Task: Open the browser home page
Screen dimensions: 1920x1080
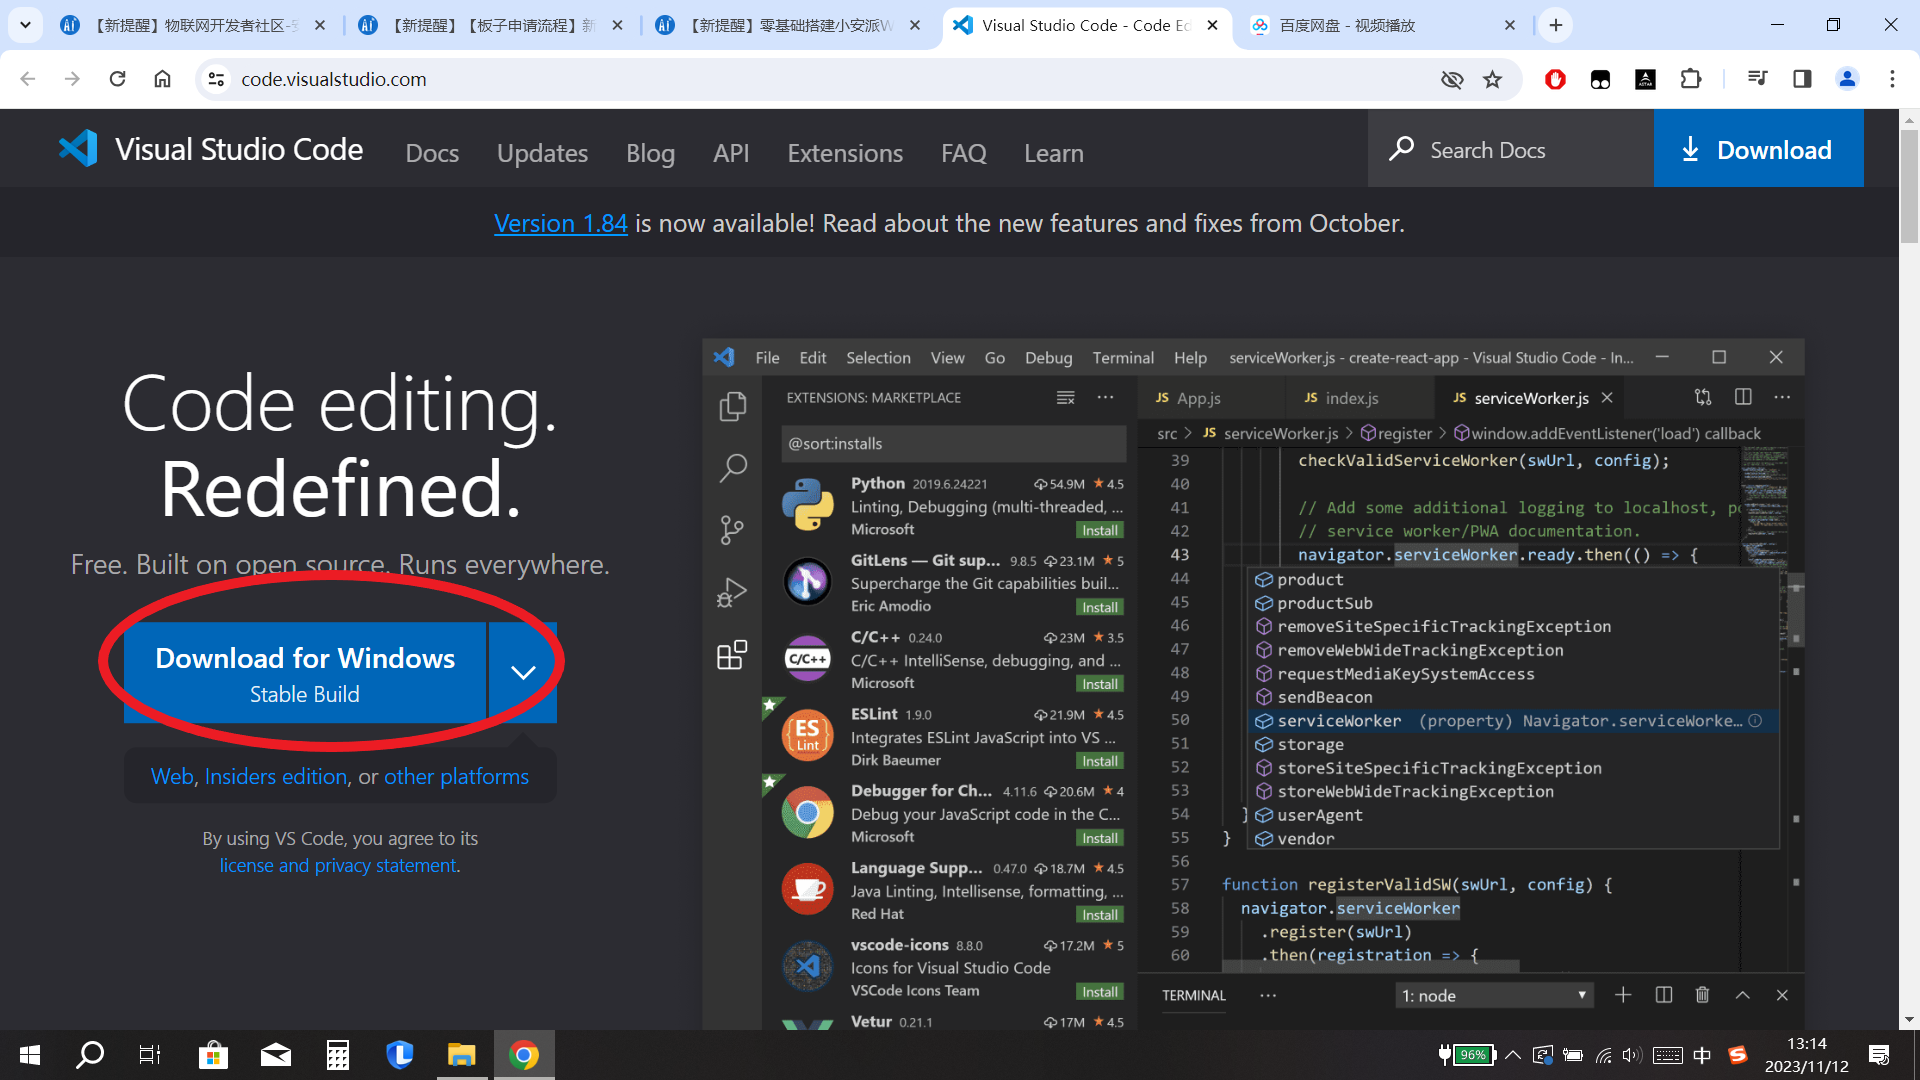Action: (x=162, y=79)
